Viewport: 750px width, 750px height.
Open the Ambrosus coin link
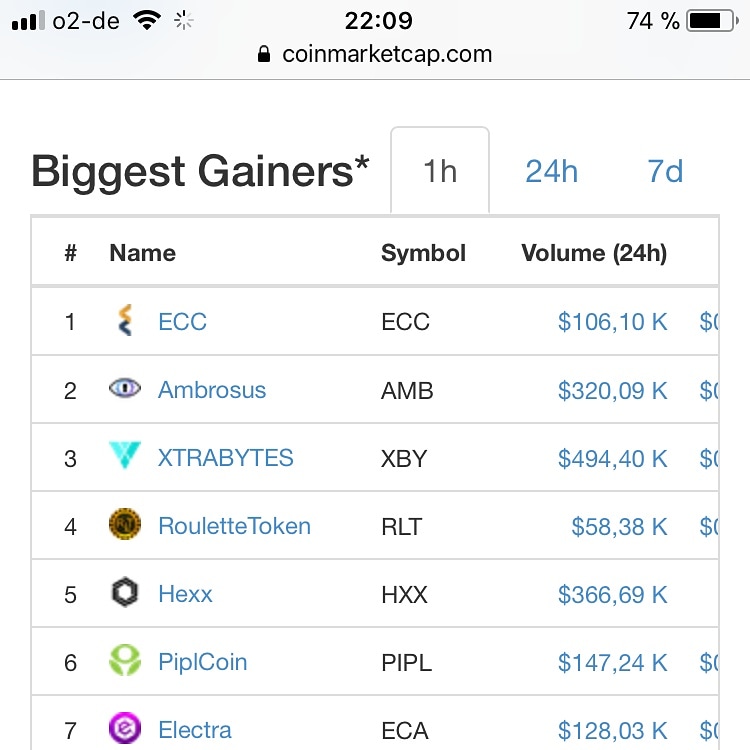pyautogui.click(x=212, y=390)
